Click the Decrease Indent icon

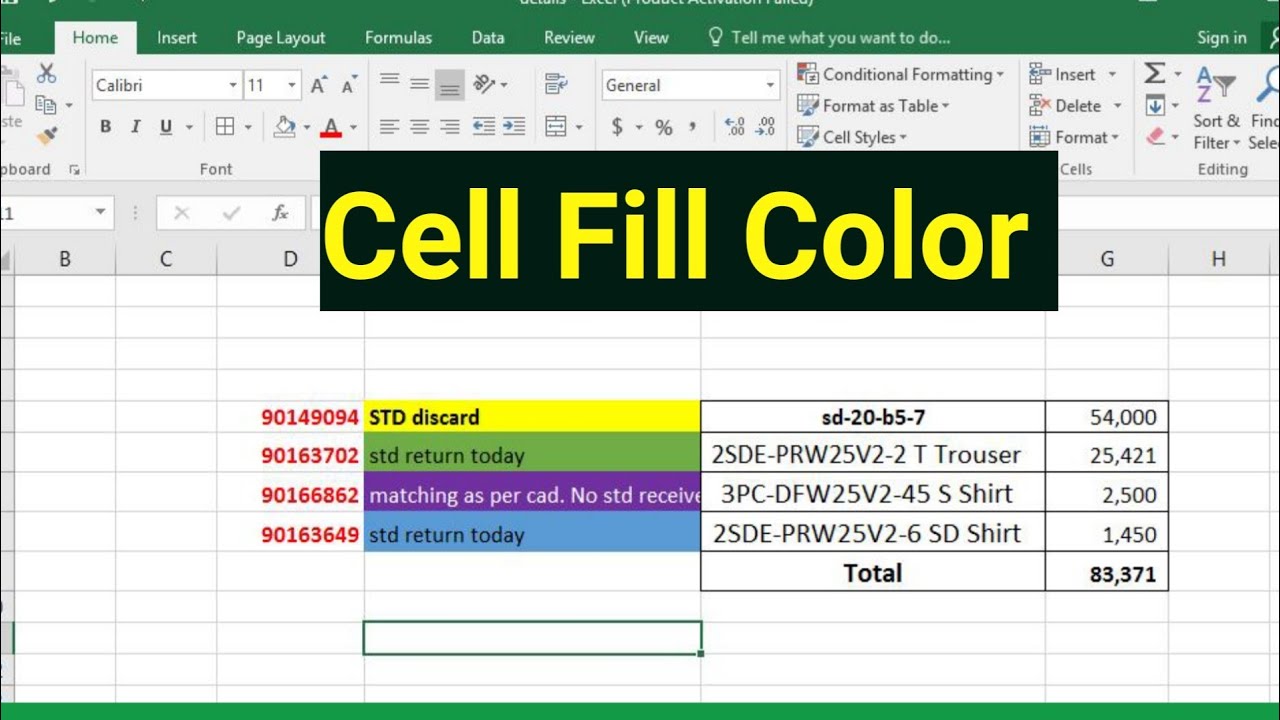pos(484,127)
